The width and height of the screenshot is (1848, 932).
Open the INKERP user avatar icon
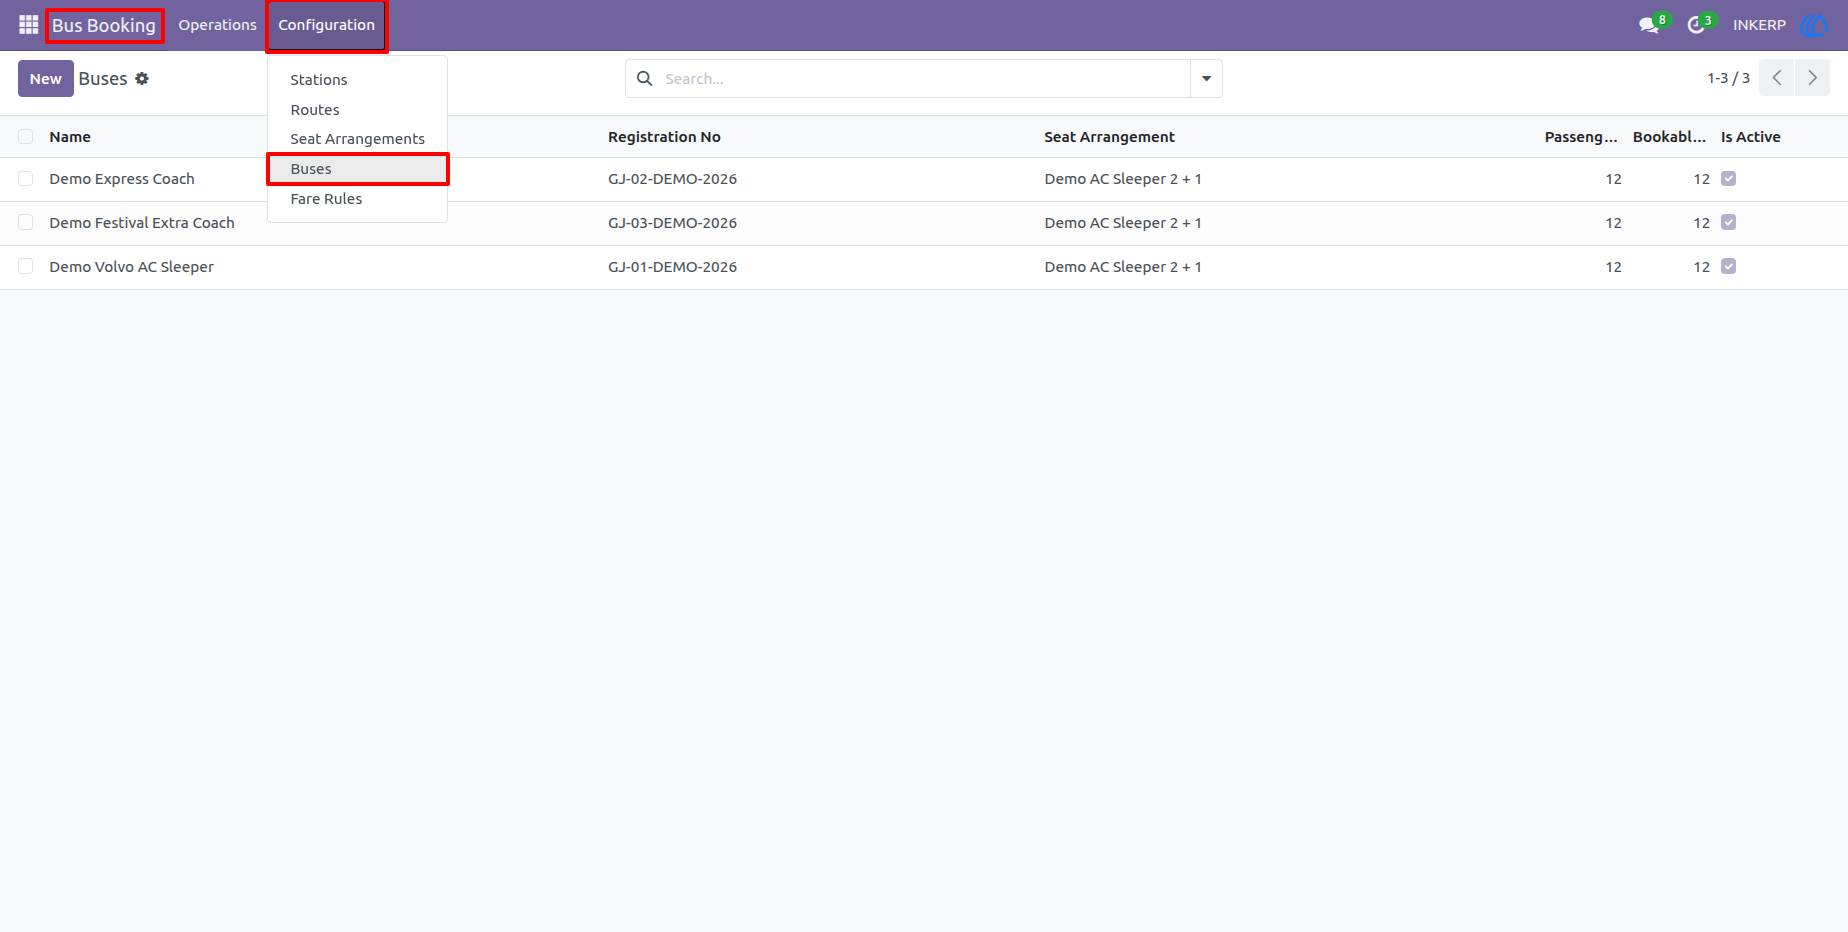pos(1814,25)
